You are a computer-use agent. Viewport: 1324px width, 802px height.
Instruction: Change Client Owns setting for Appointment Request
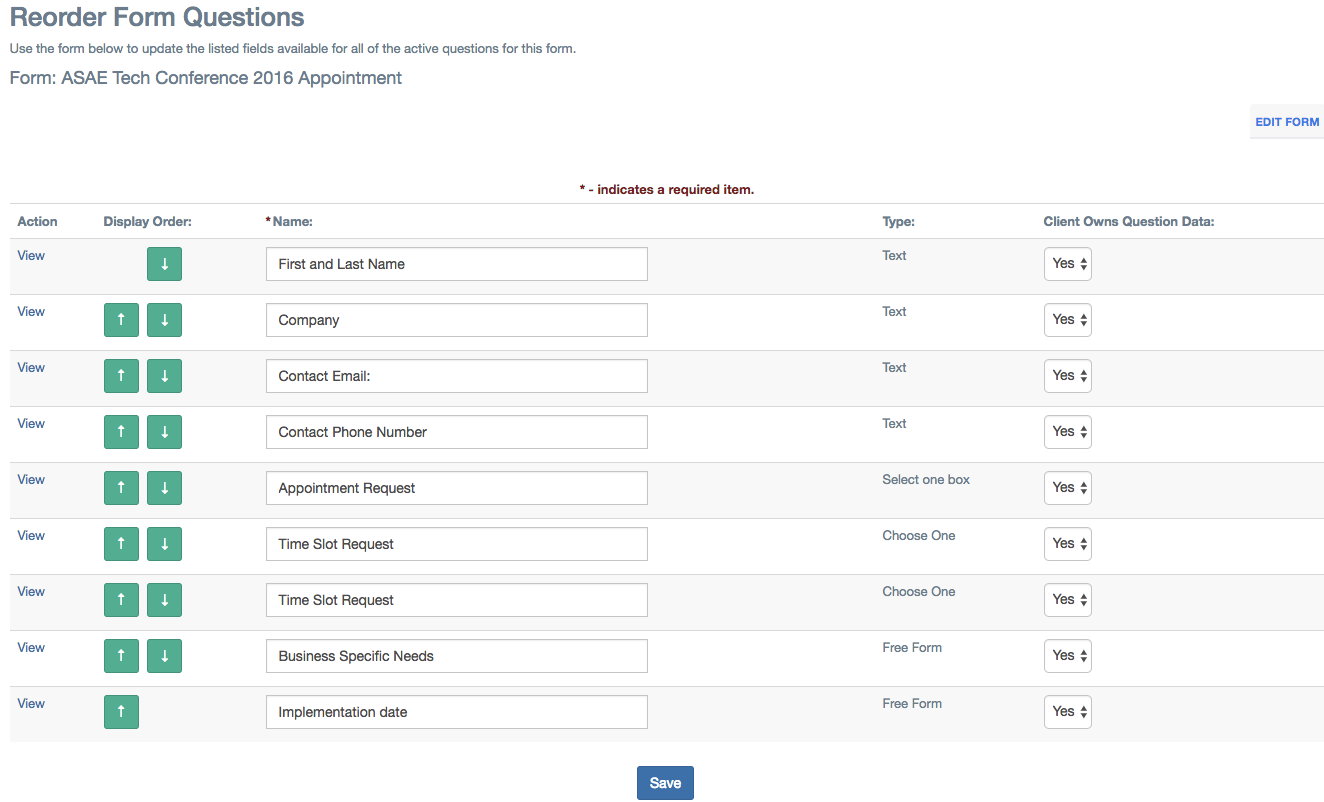click(1067, 487)
